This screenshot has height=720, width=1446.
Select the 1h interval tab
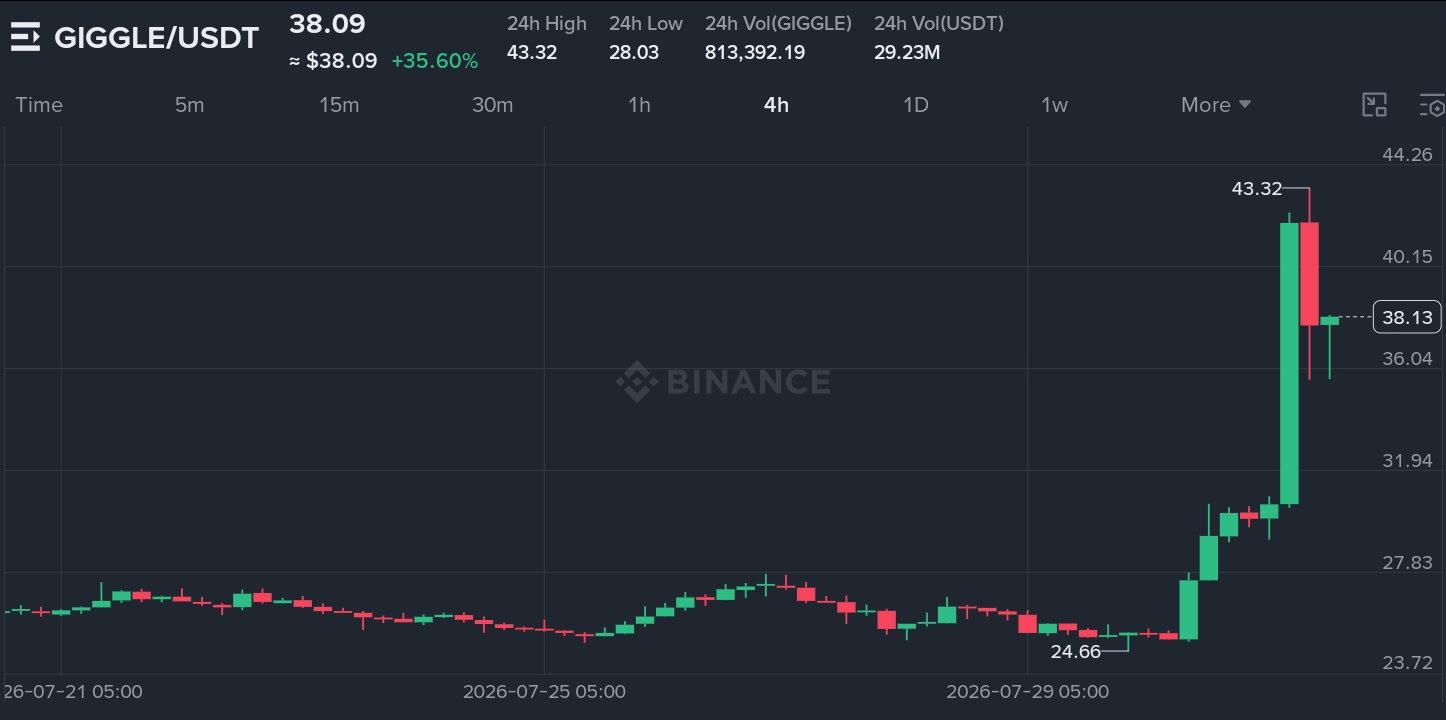pos(639,105)
